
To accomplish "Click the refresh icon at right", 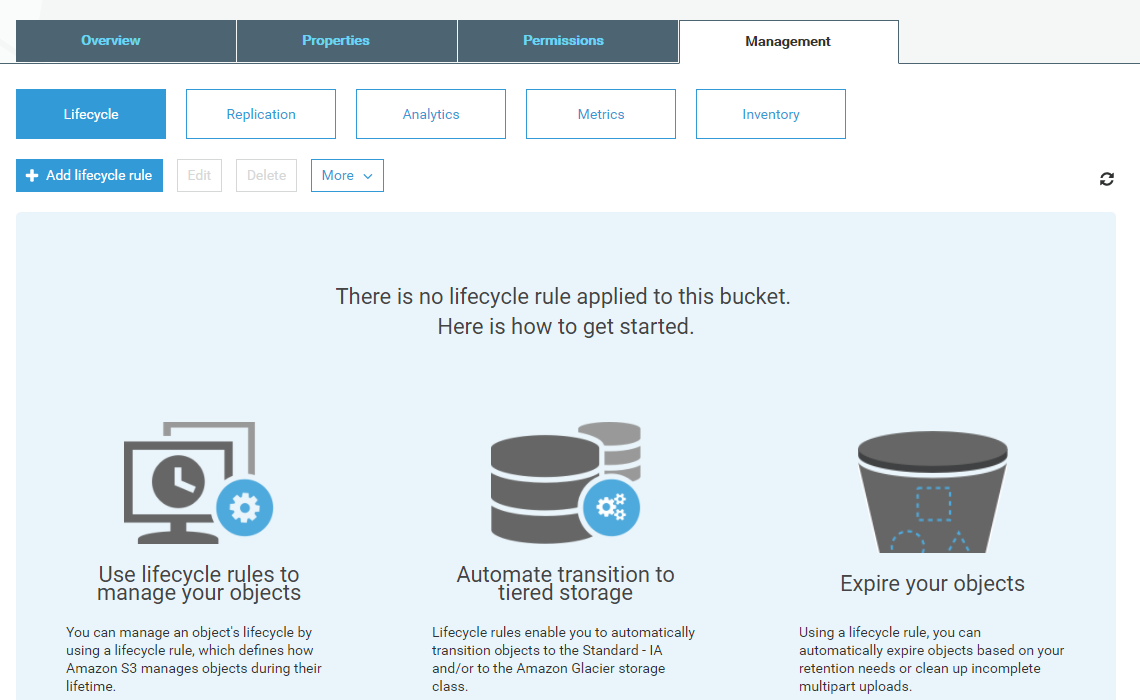I will click(1106, 179).
